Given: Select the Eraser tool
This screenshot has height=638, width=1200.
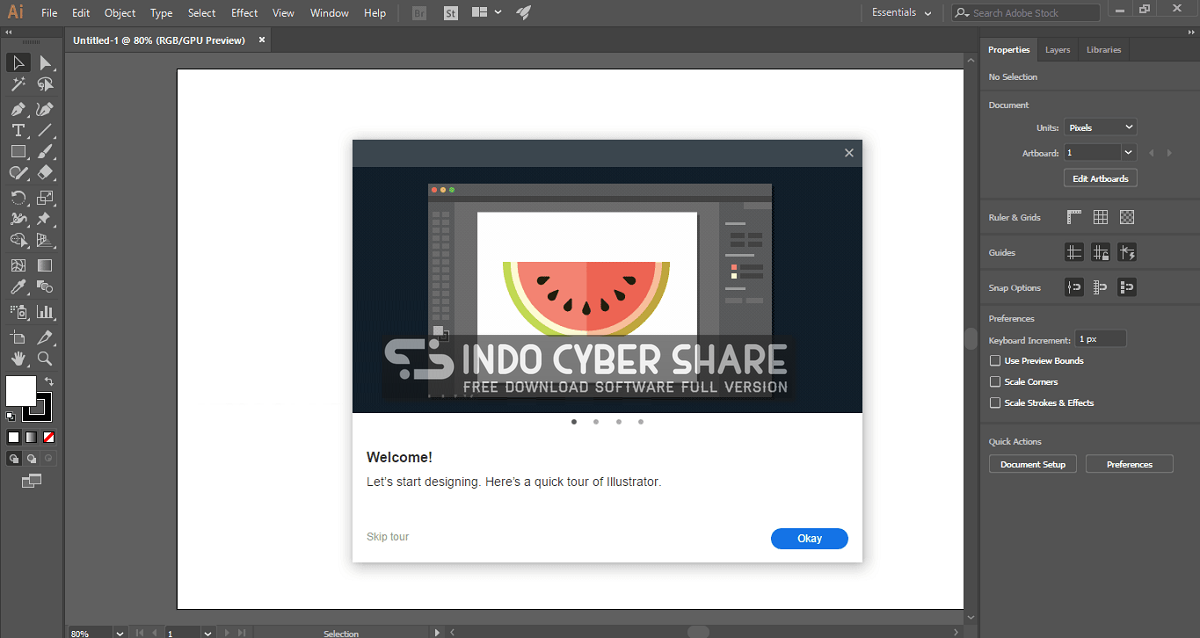Looking at the screenshot, I should tap(45, 173).
